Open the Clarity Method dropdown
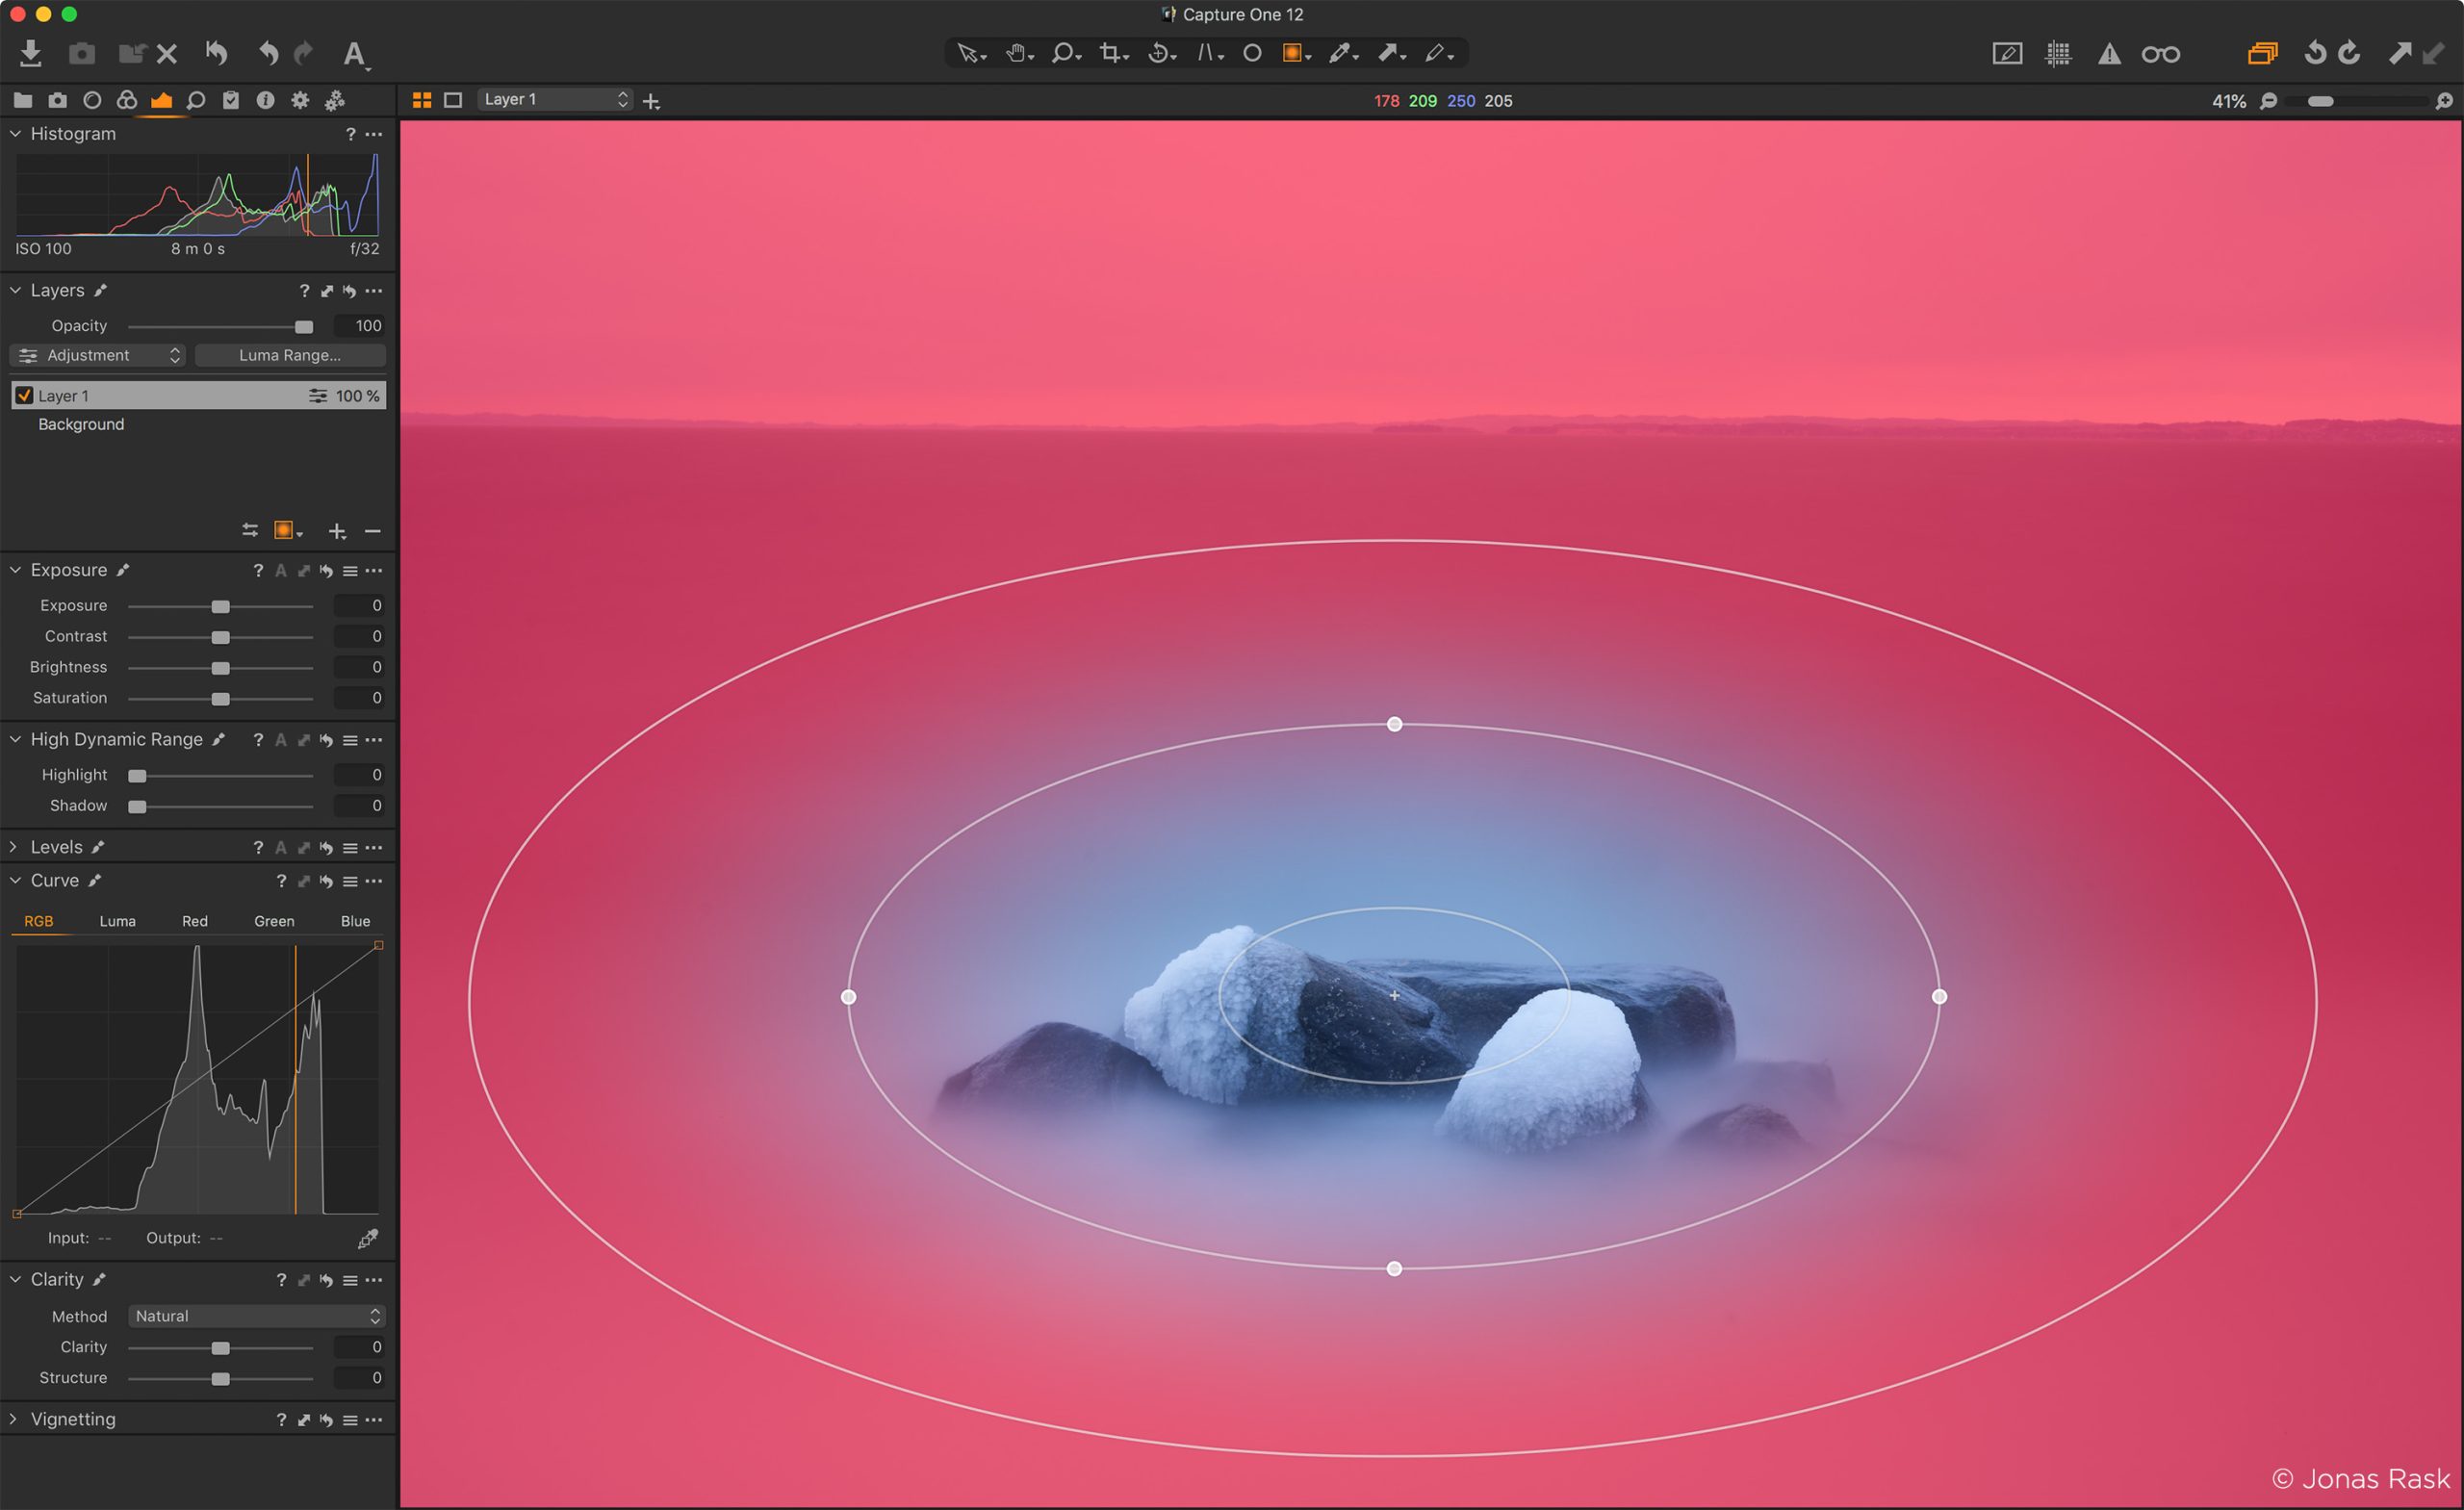Screen dimensions: 2464x1510 256,1316
